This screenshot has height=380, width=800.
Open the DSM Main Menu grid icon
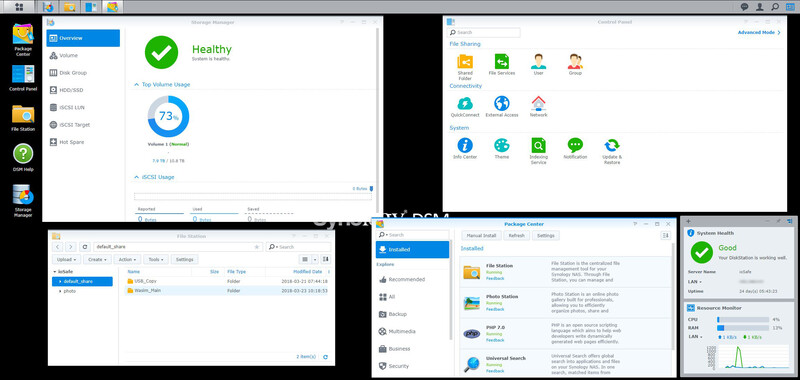(19, 7)
